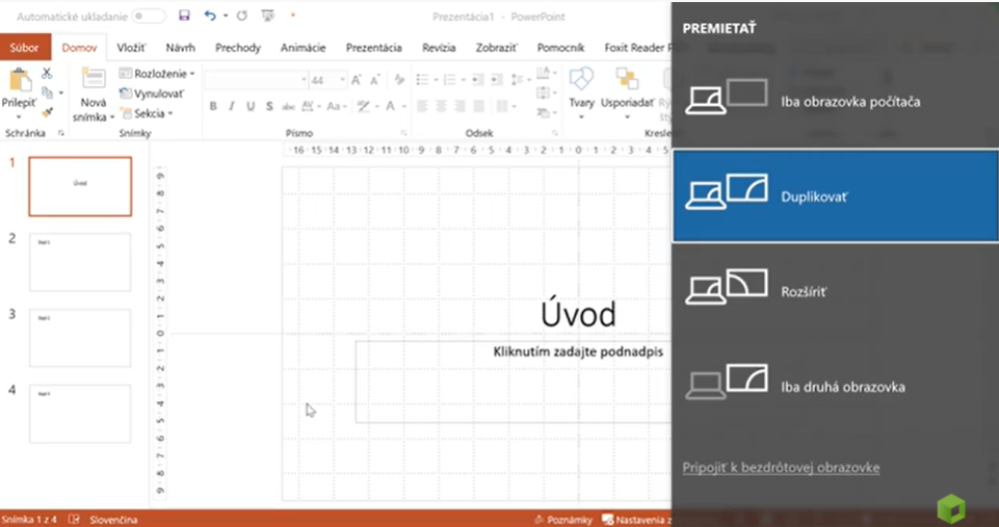Click Pripojiť k bezdrôtovej obrazovke link
This screenshot has height=527, width=999.
click(x=780, y=467)
